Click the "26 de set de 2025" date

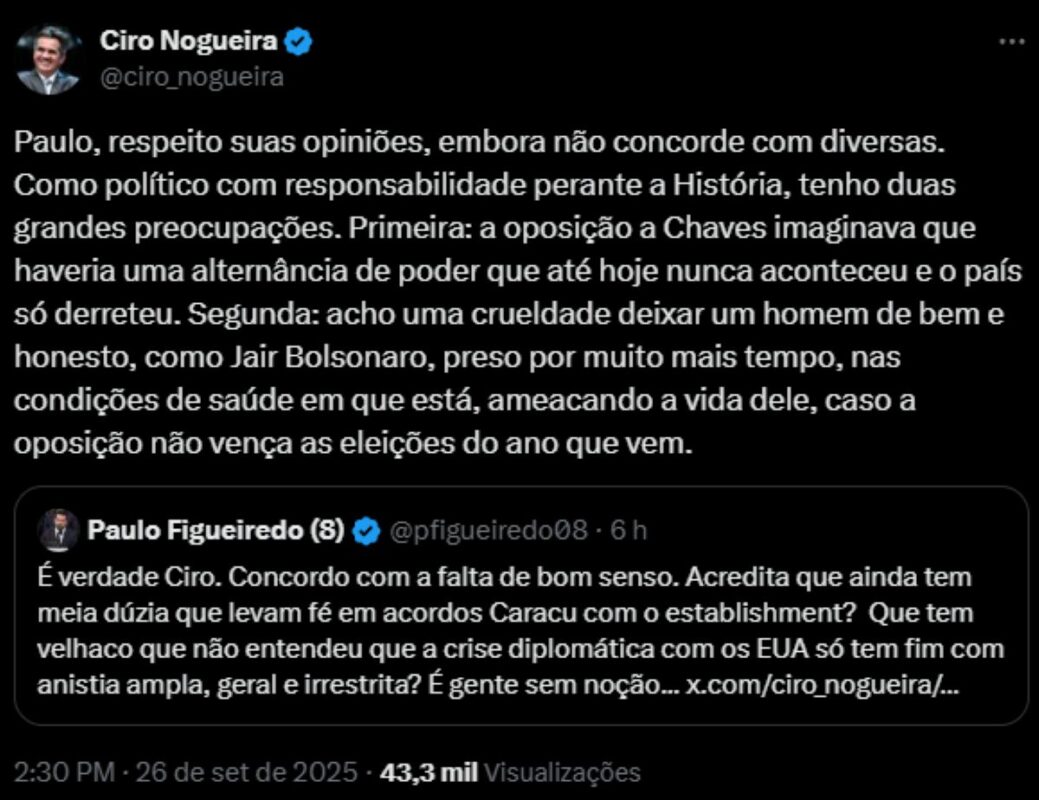246,773
